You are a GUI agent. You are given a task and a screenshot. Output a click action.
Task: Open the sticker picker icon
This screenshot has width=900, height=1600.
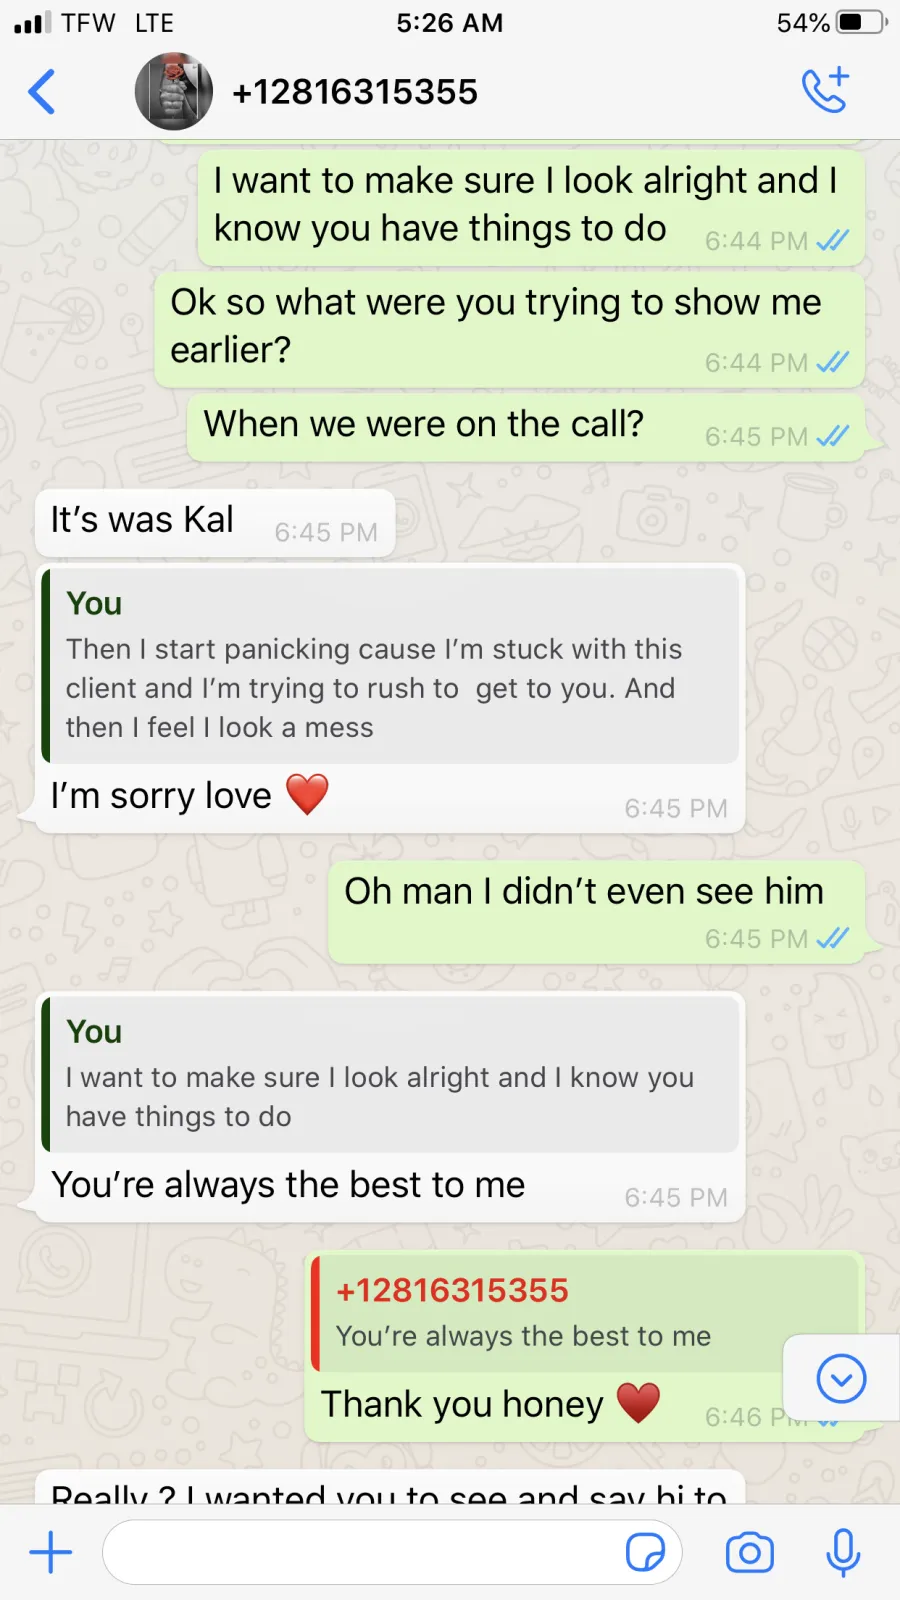click(645, 1553)
